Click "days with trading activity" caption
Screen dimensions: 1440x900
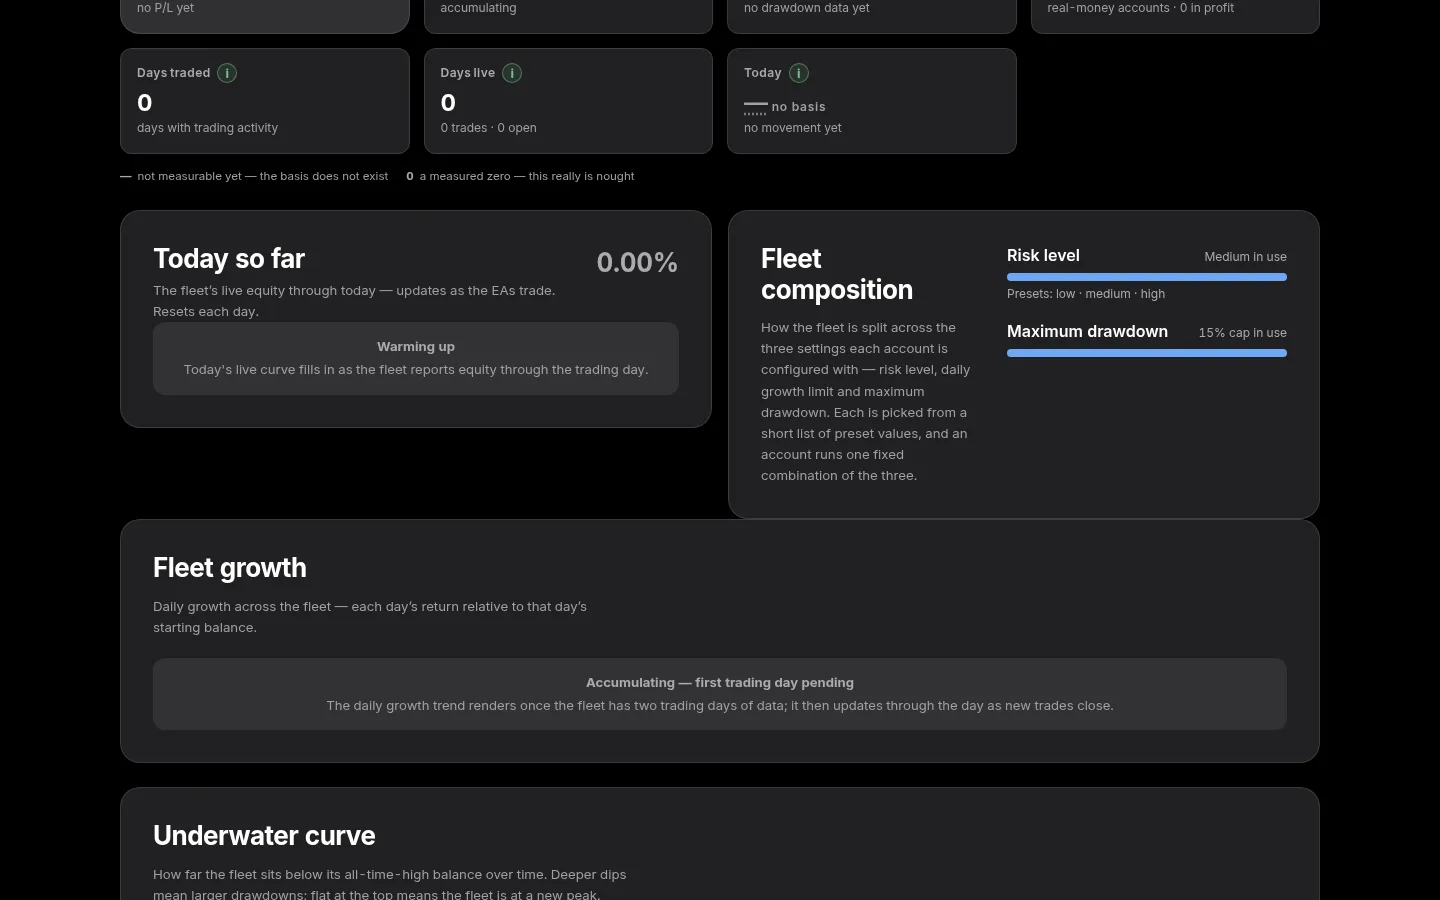pyautogui.click(x=207, y=128)
